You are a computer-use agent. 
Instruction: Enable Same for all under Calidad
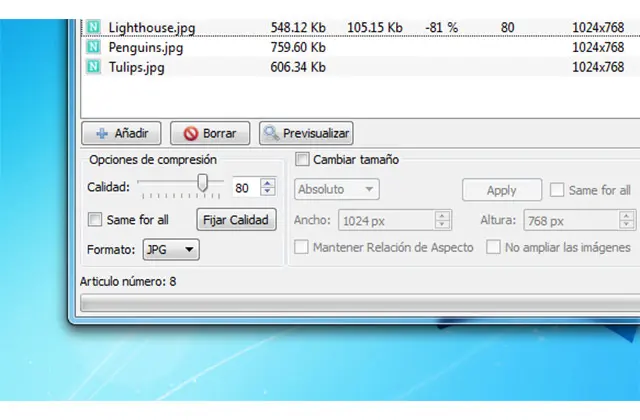click(96, 220)
